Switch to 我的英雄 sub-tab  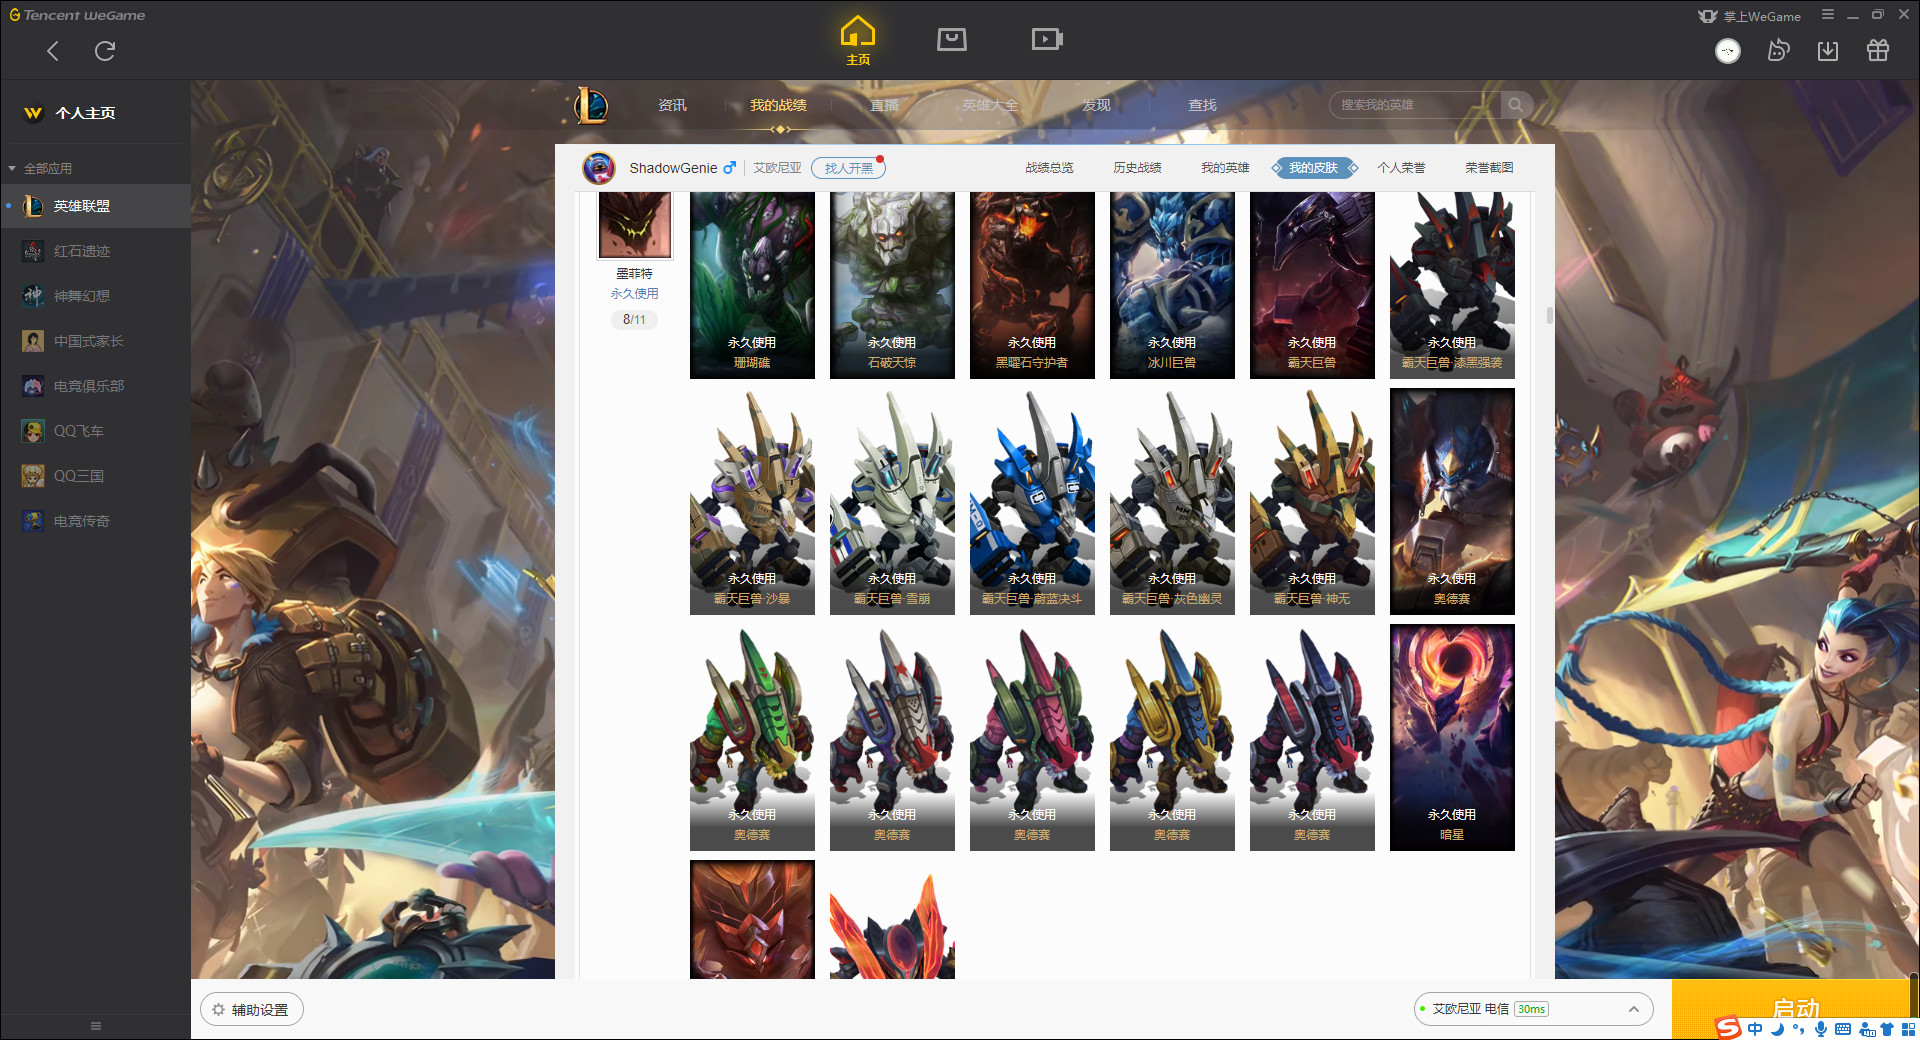click(x=1225, y=168)
